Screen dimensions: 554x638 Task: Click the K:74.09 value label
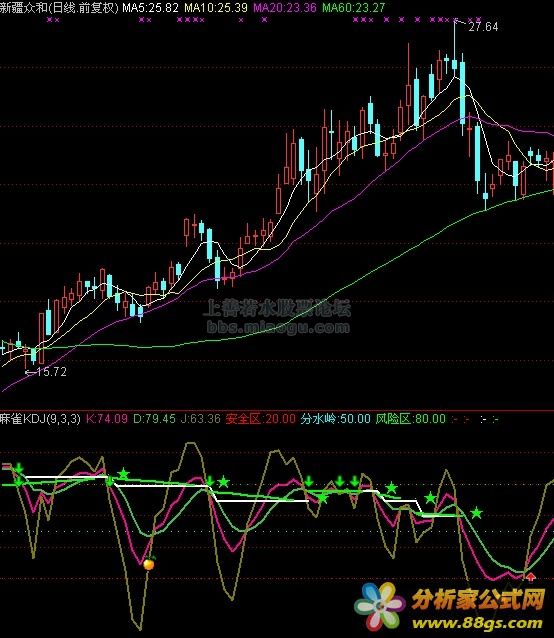coord(107,419)
